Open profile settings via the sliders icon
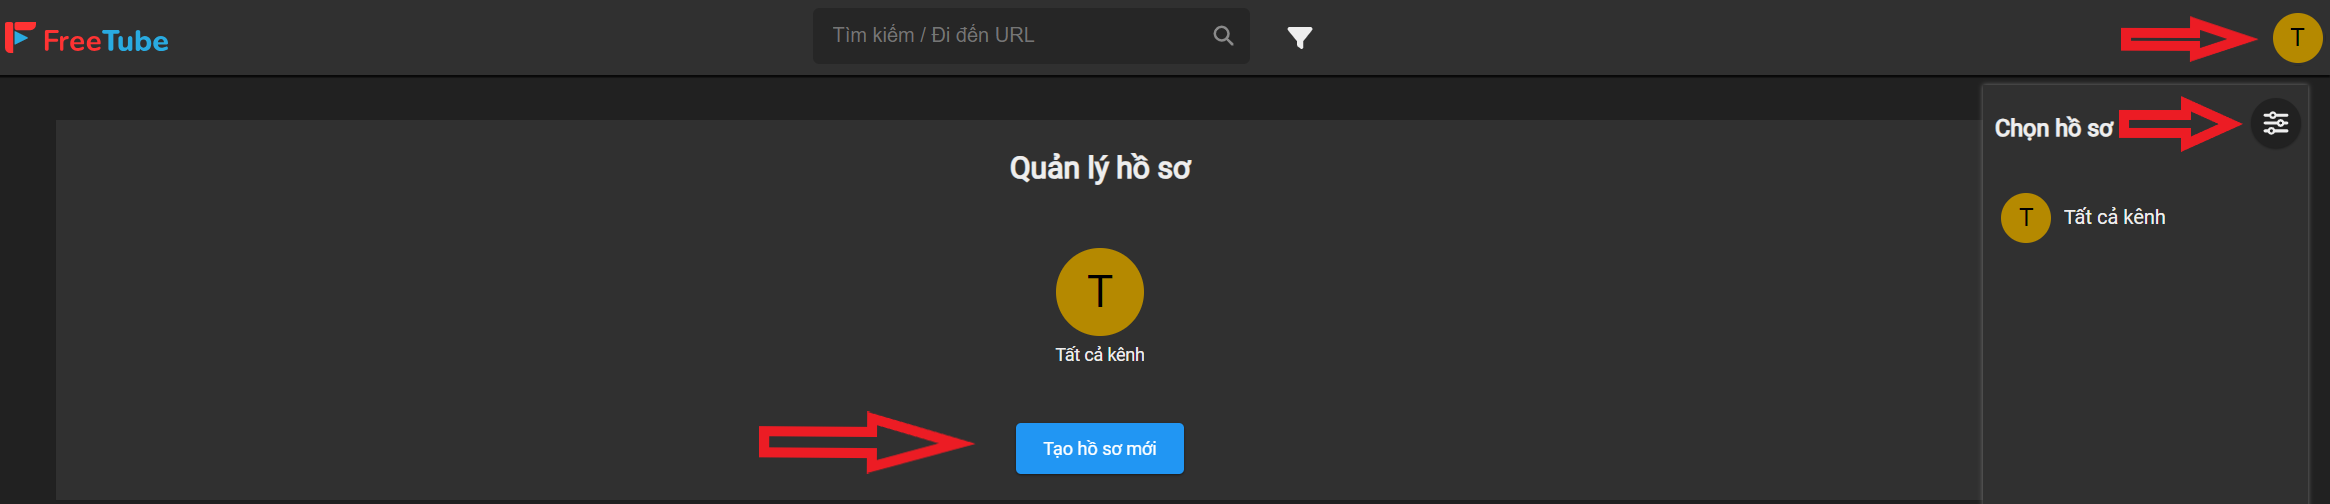 tap(2276, 123)
